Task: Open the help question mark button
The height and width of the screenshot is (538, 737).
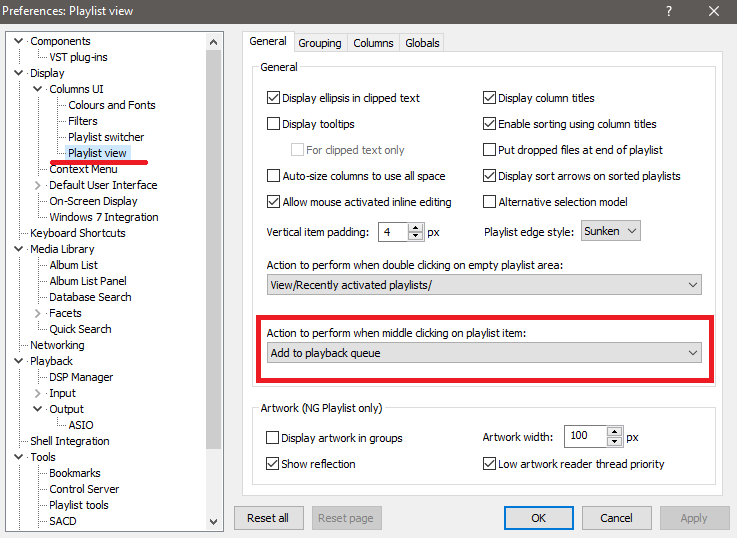Action: [668, 11]
